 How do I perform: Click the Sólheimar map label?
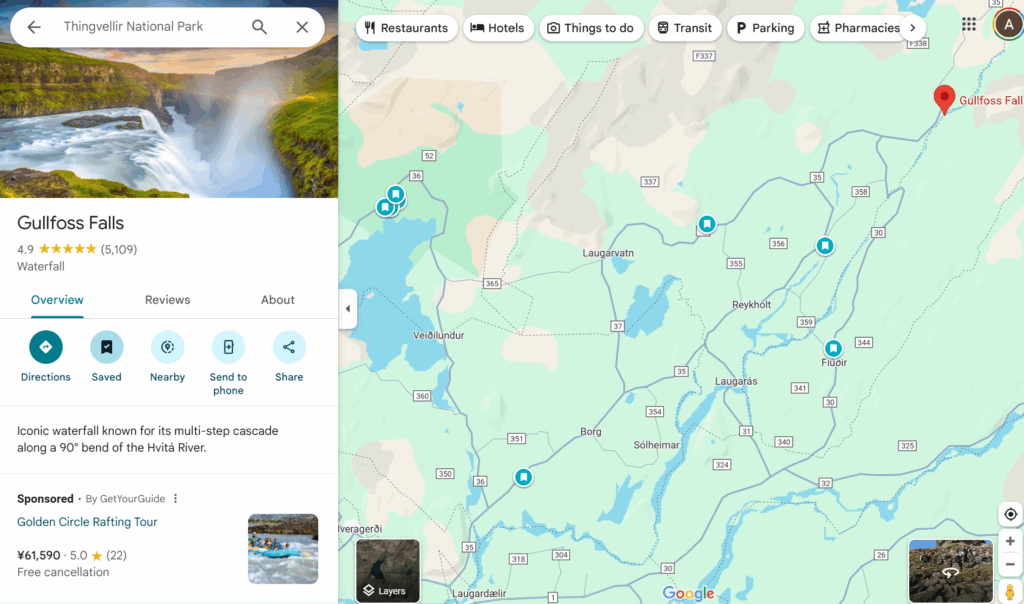656,445
